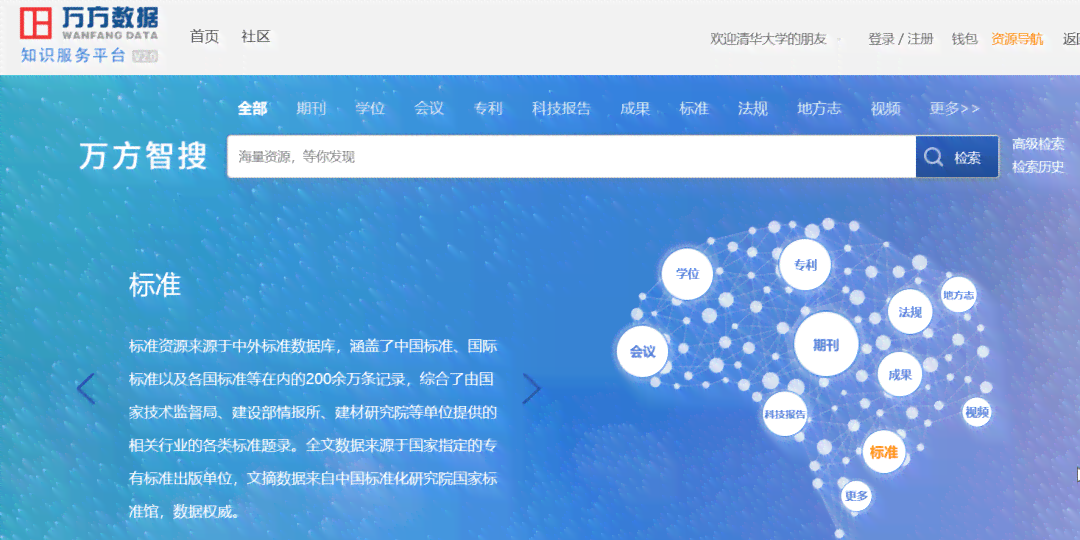The width and height of the screenshot is (1080, 540).
Task: Switch to the 地方志 search tab
Action: pyautogui.click(x=819, y=108)
